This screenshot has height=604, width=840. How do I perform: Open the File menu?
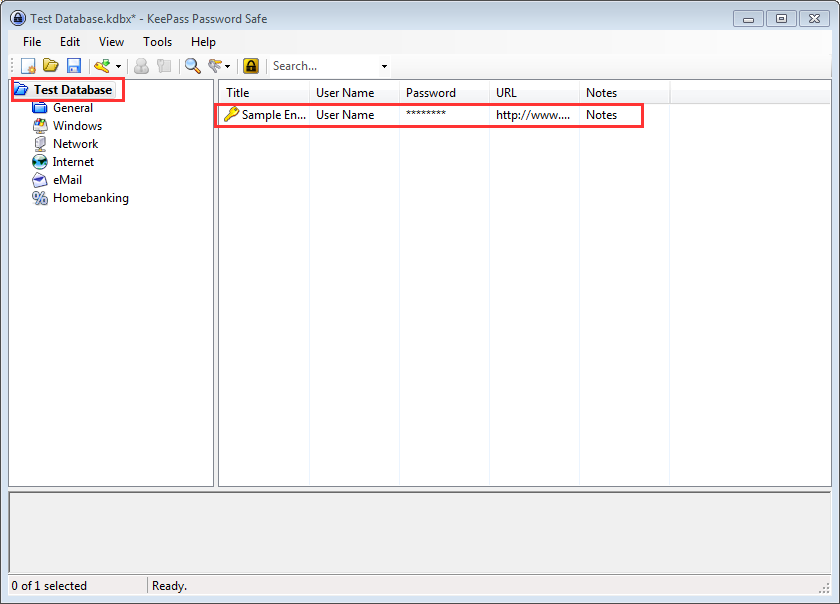click(32, 42)
